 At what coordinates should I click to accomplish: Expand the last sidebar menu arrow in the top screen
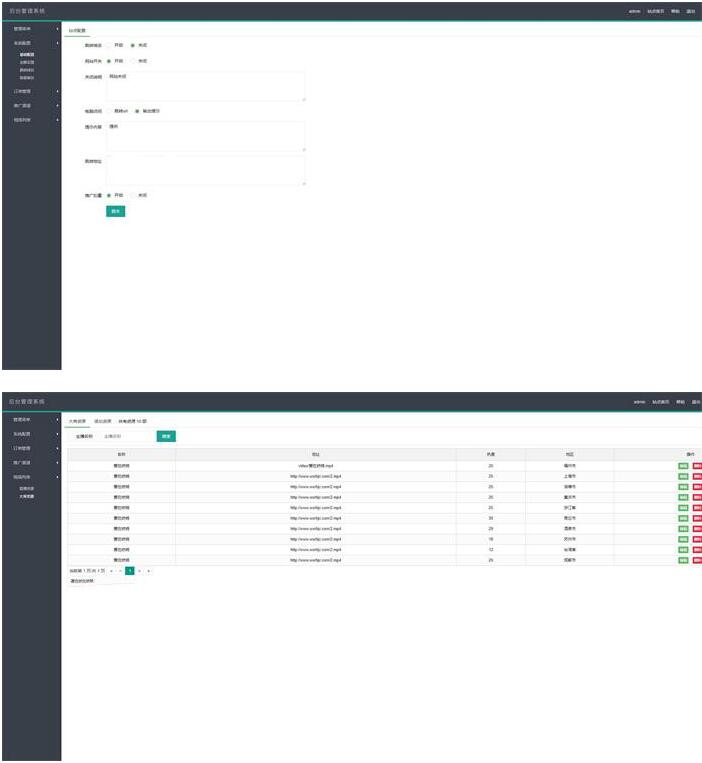click(57, 120)
